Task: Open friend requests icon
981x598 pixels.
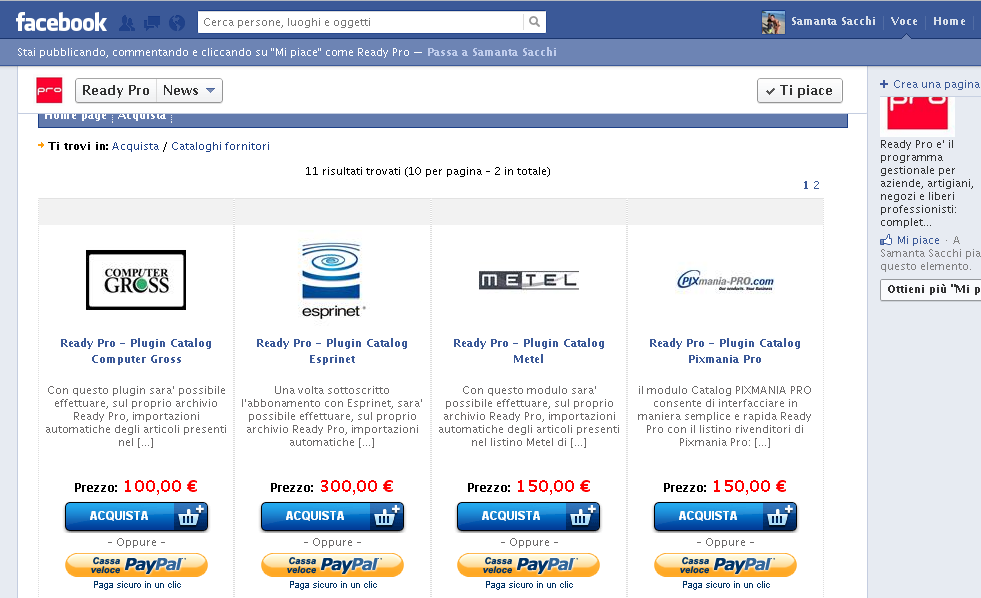Action: [x=127, y=23]
